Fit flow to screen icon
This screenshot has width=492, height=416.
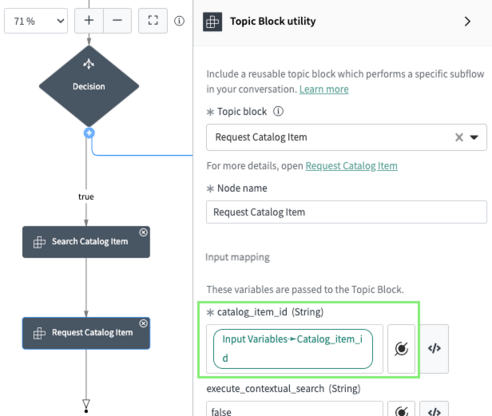pos(153,21)
